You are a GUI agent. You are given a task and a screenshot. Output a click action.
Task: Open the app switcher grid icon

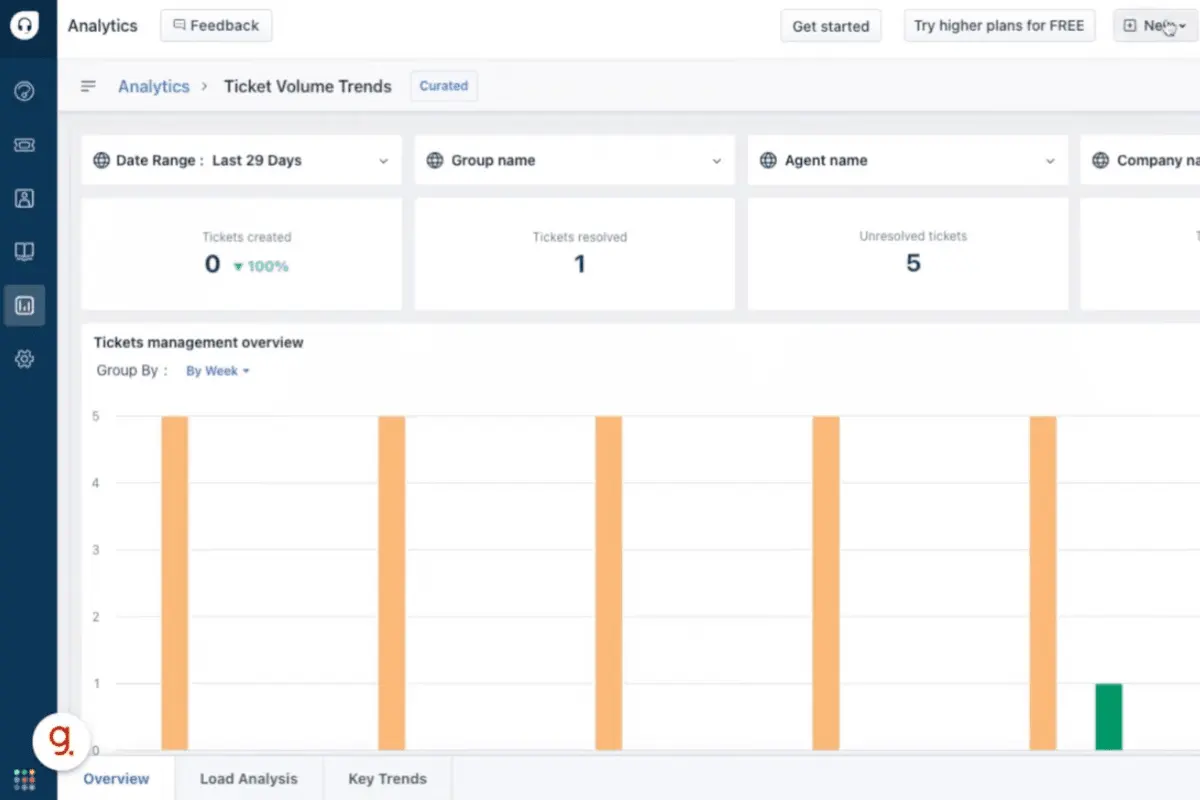coord(25,779)
